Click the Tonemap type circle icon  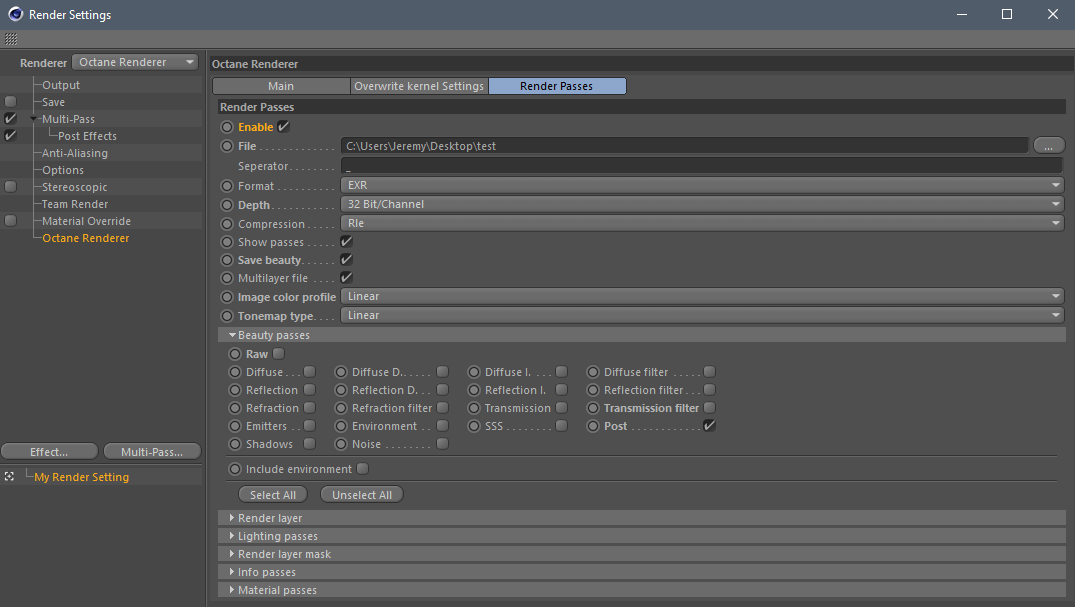(x=227, y=316)
